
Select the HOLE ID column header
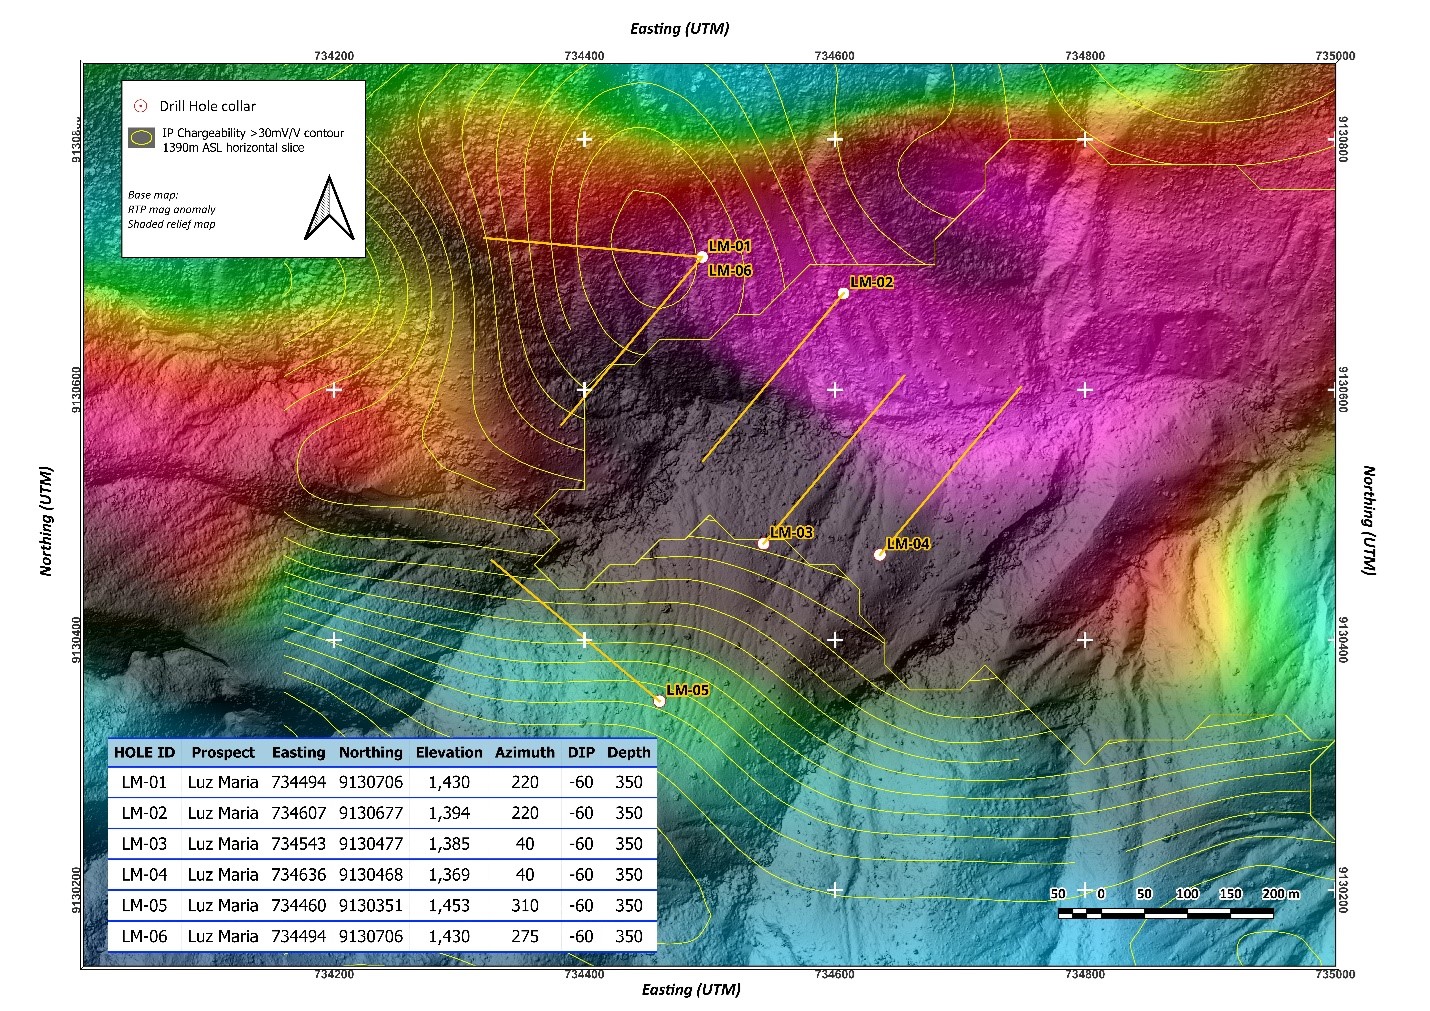click(x=146, y=752)
